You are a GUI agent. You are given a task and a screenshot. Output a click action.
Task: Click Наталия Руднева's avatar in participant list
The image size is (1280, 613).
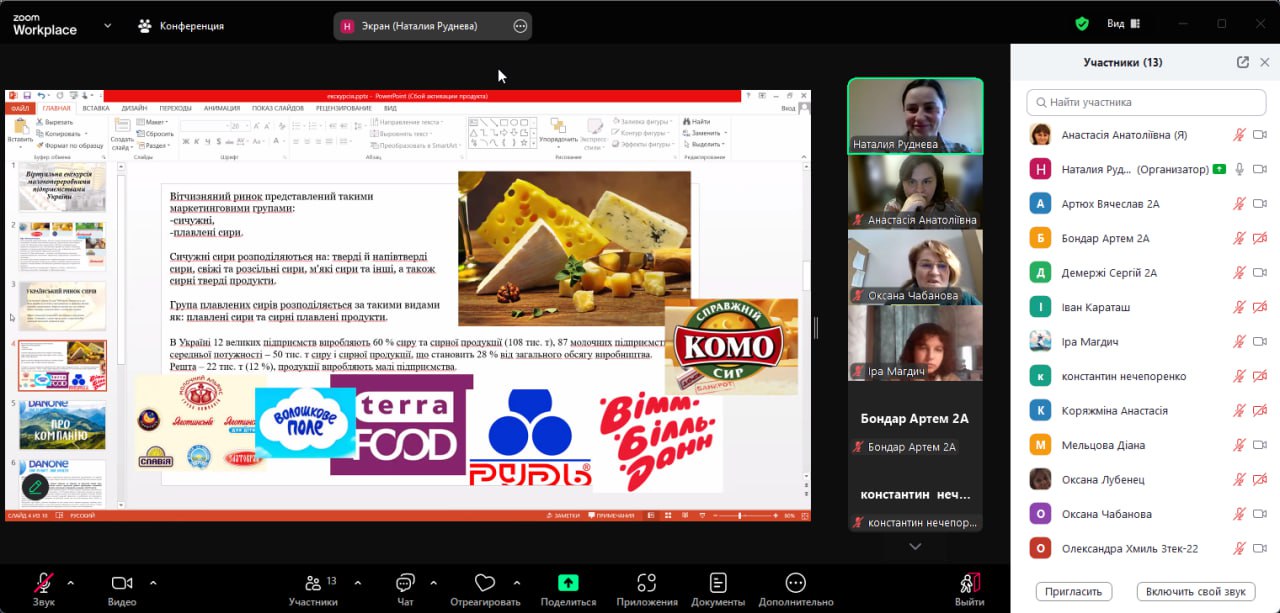click(x=1041, y=169)
